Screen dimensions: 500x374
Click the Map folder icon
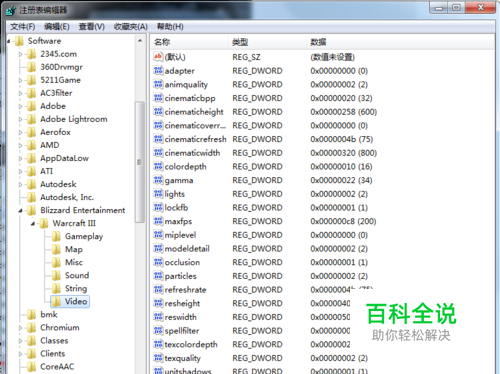56,249
